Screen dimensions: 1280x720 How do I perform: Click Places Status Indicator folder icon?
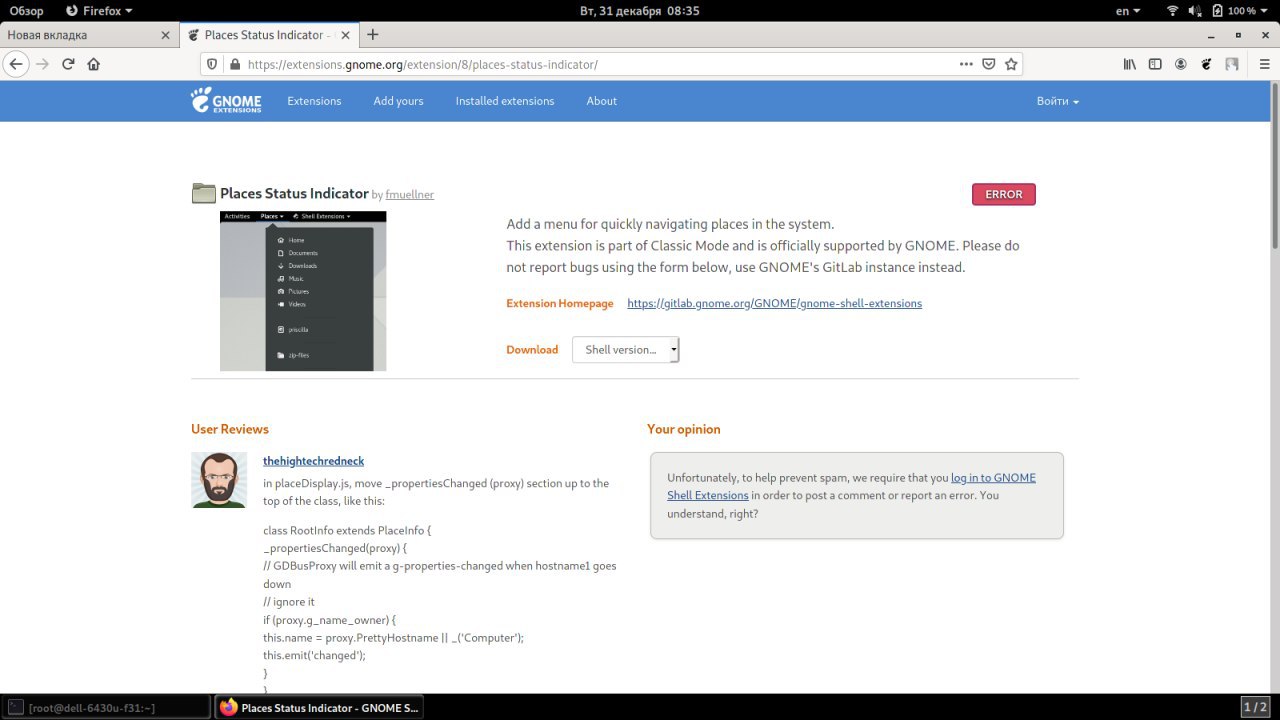coord(204,194)
